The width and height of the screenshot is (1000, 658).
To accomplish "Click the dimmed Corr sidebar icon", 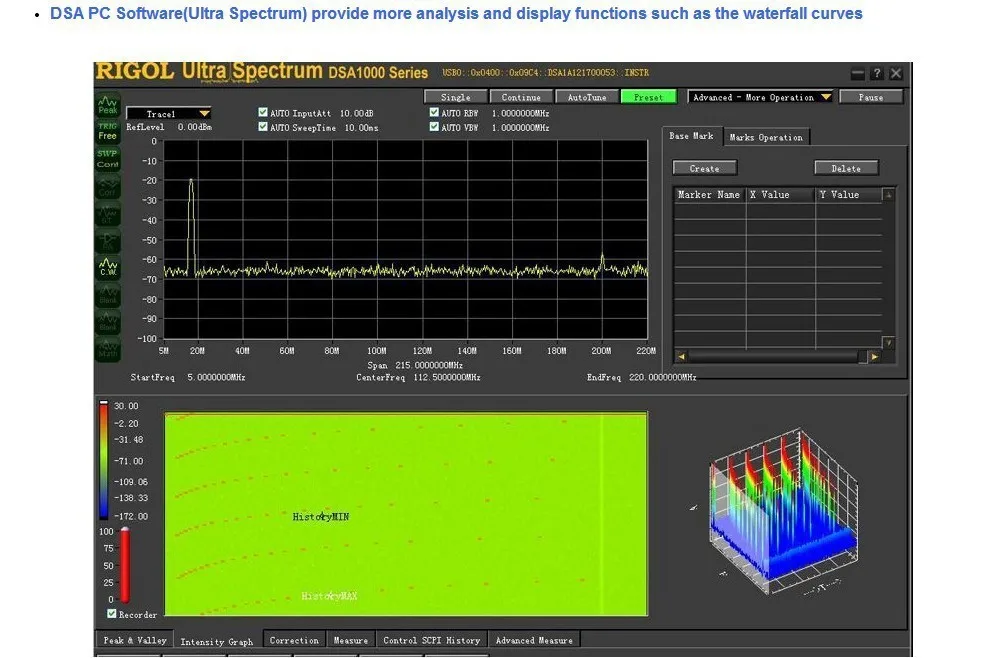I will tap(108, 186).
